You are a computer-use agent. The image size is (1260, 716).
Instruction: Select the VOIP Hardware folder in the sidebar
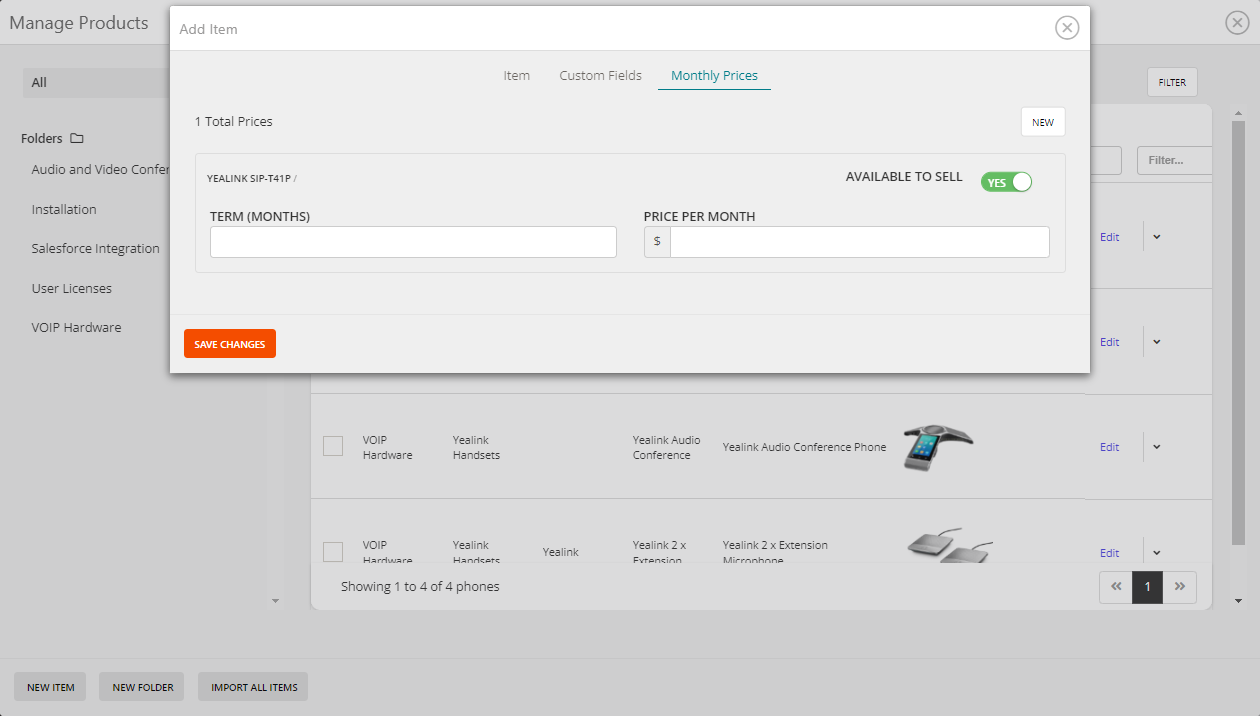[76, 327]
